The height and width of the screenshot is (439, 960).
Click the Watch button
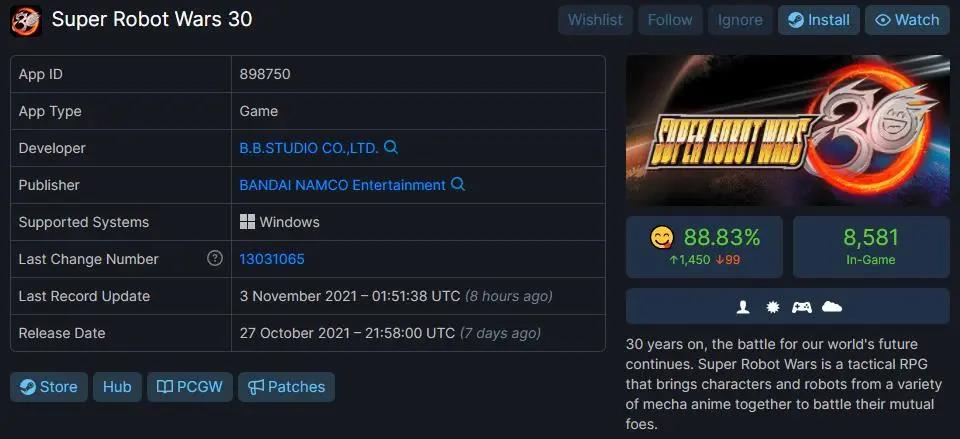tap(907, 20)
